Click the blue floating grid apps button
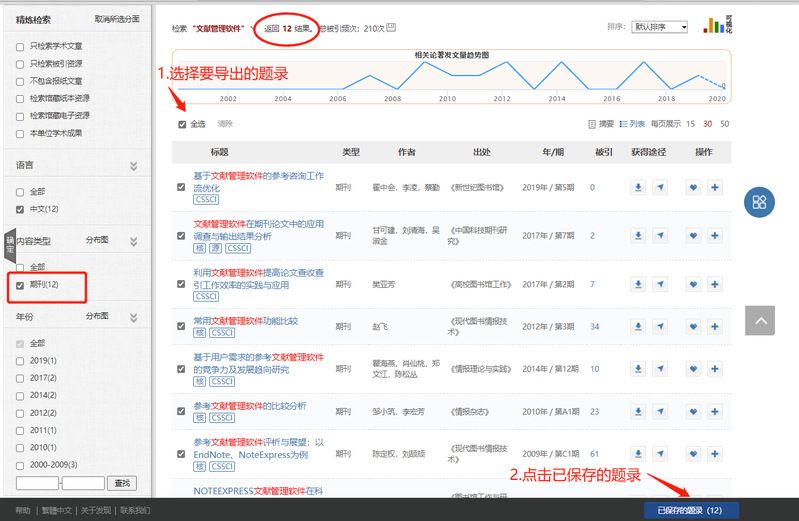The height and width of the screenshot is (521, 799). 760,202
